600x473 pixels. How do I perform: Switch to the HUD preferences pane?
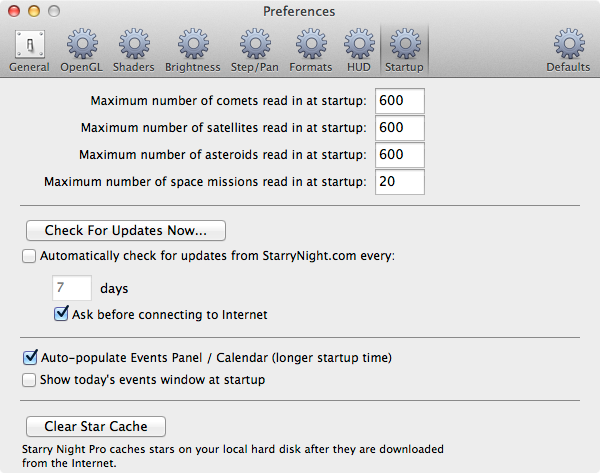tap(359, 50)
